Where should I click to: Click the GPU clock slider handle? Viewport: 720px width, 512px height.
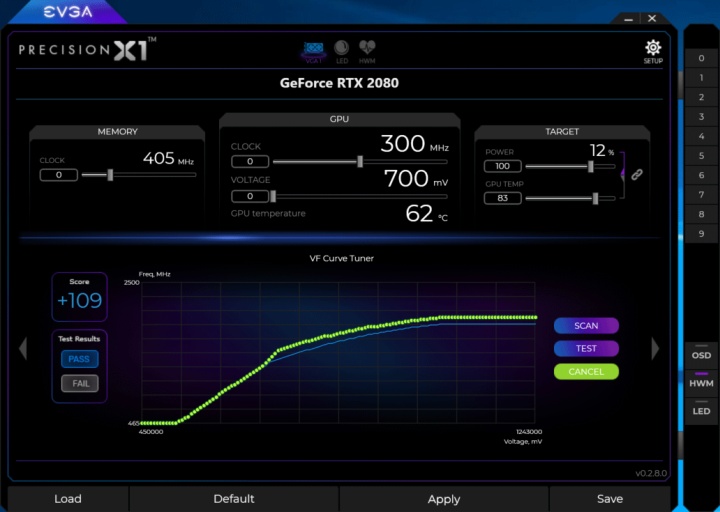(360, 162)
